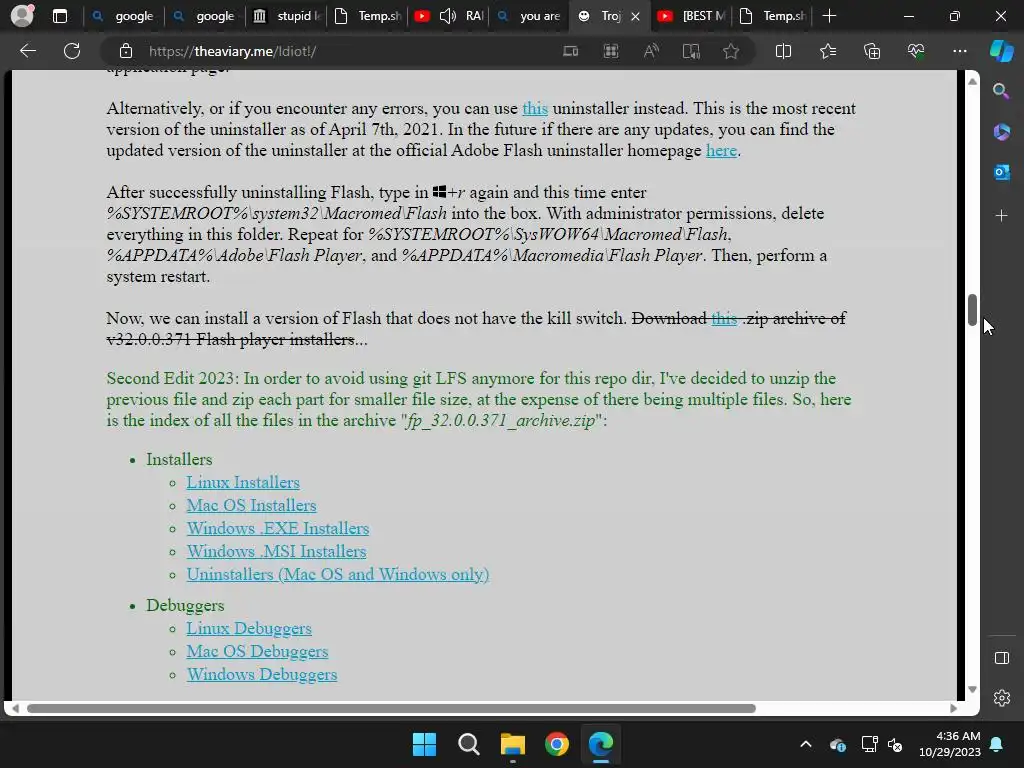Image resolution: width=1024 pixels, height=768 pixels.
Task: Open Mac OS Debuggers link
Action: [x=257, y=651]
